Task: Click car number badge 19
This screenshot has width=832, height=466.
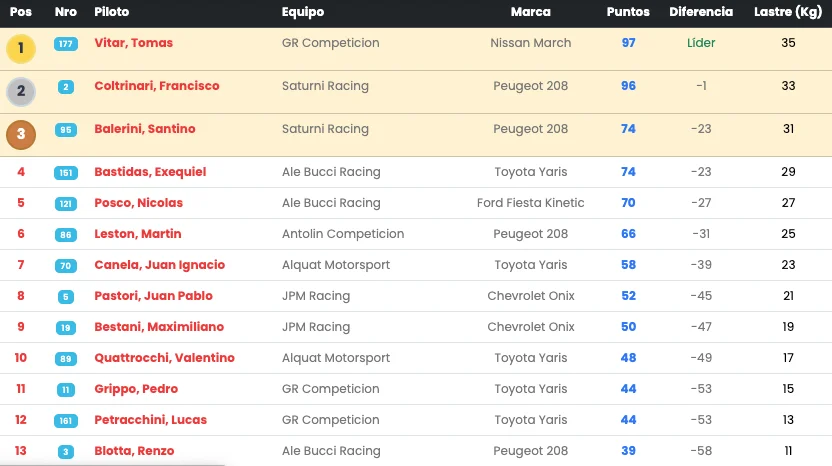Action: point(66,328)
